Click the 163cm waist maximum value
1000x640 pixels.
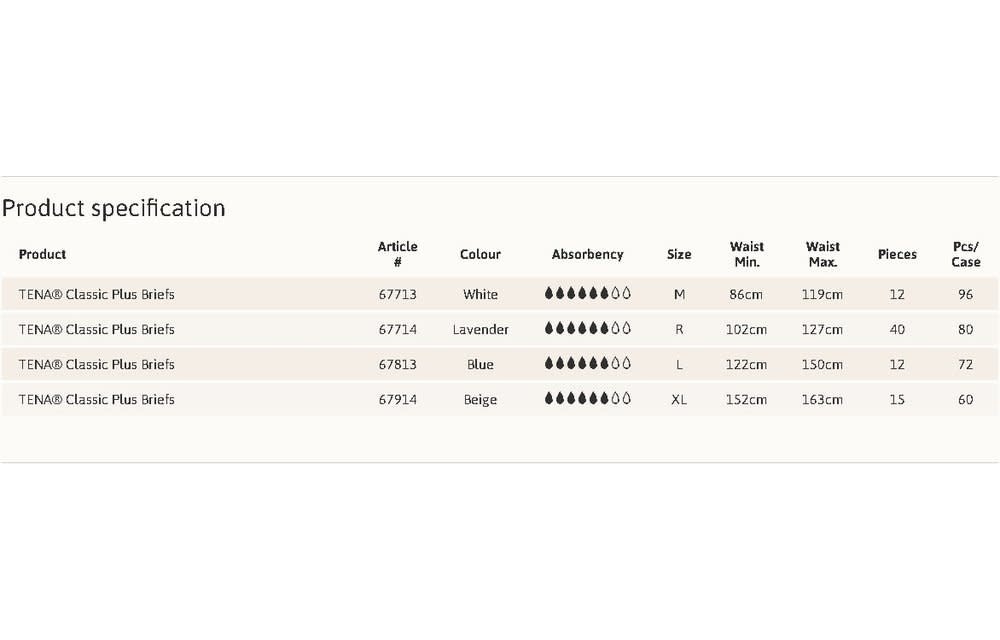822,399
